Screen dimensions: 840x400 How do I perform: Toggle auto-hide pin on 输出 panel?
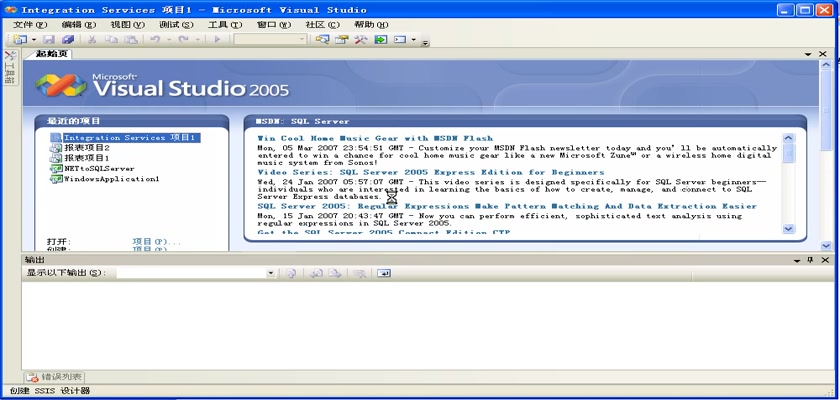[810, 260]
